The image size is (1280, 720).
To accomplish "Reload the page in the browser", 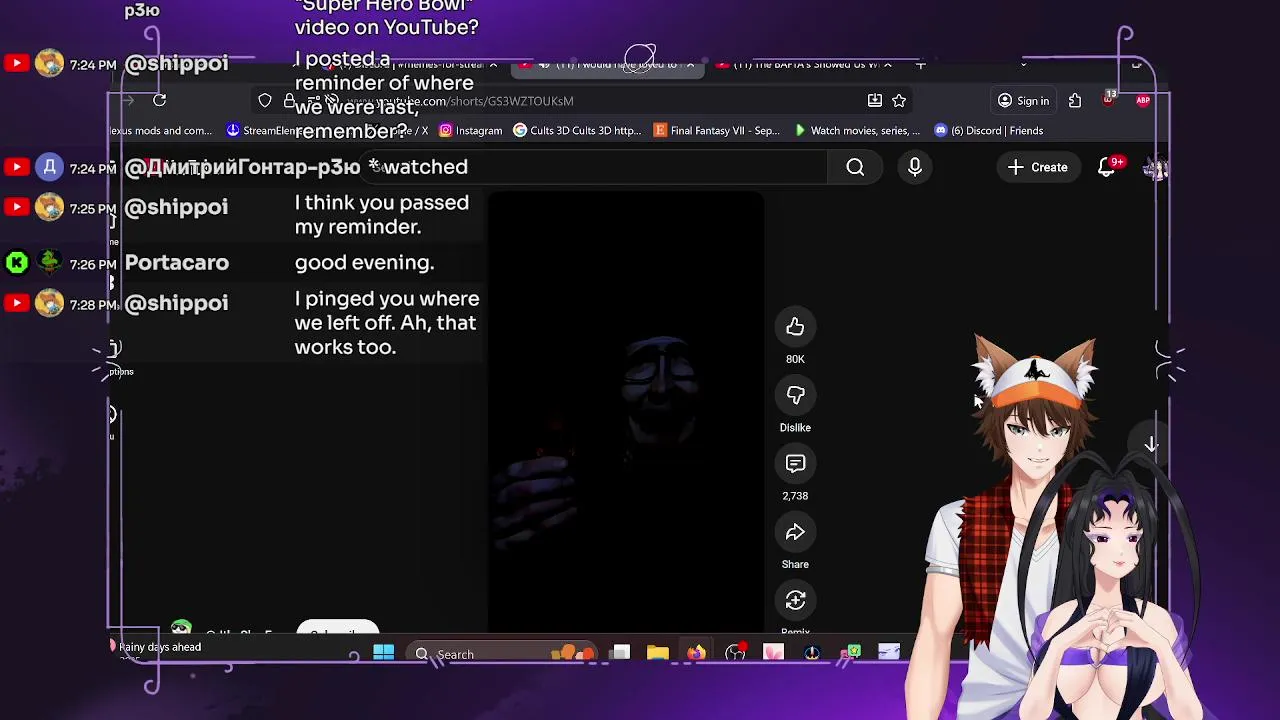I will pos(159,100).
